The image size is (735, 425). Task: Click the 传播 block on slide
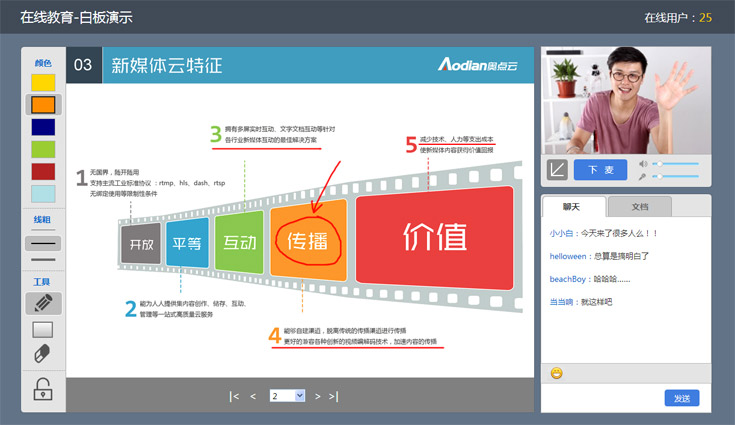pyautogui.click(x=308, y=241)
